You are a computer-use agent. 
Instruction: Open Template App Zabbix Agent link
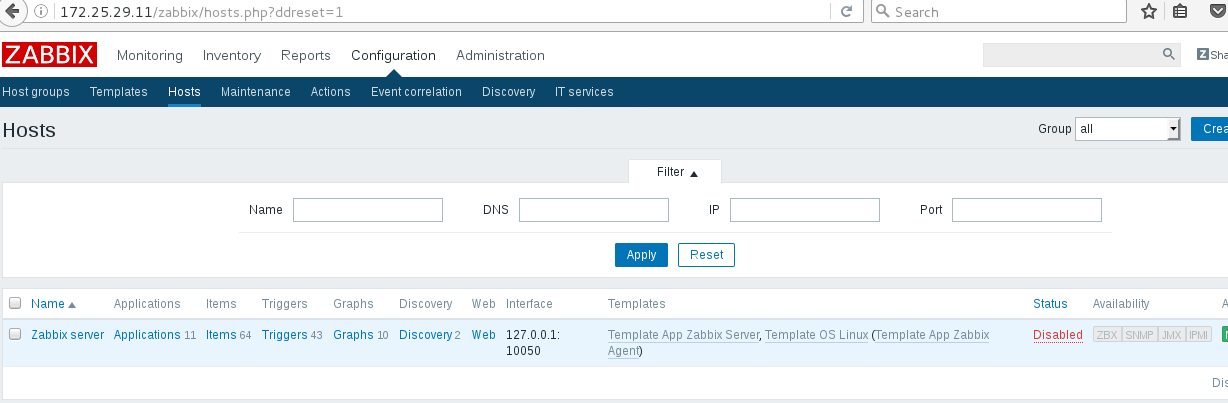[931, 335]
